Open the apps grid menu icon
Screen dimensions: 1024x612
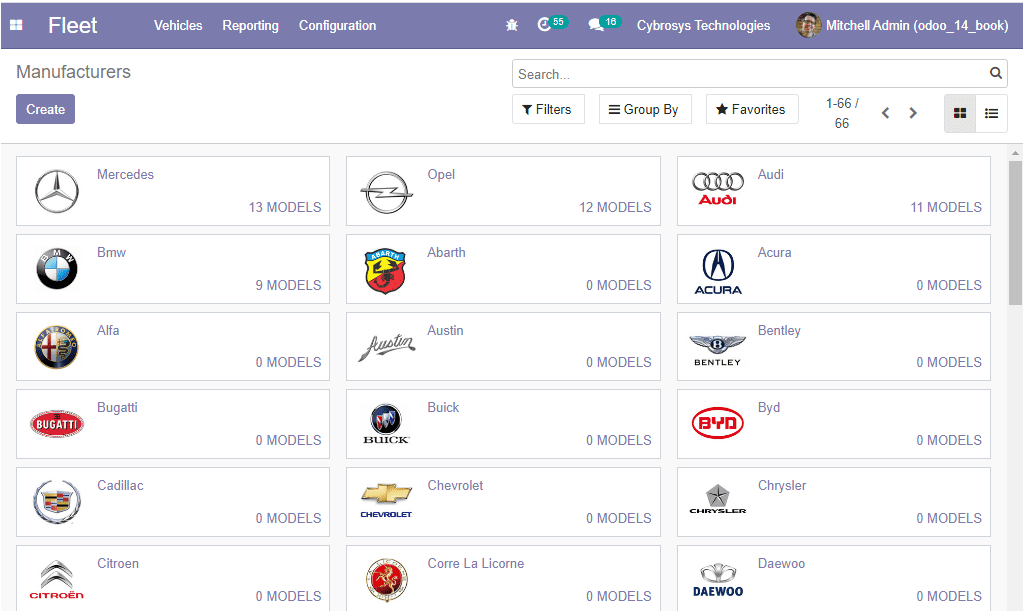point(16,25)
